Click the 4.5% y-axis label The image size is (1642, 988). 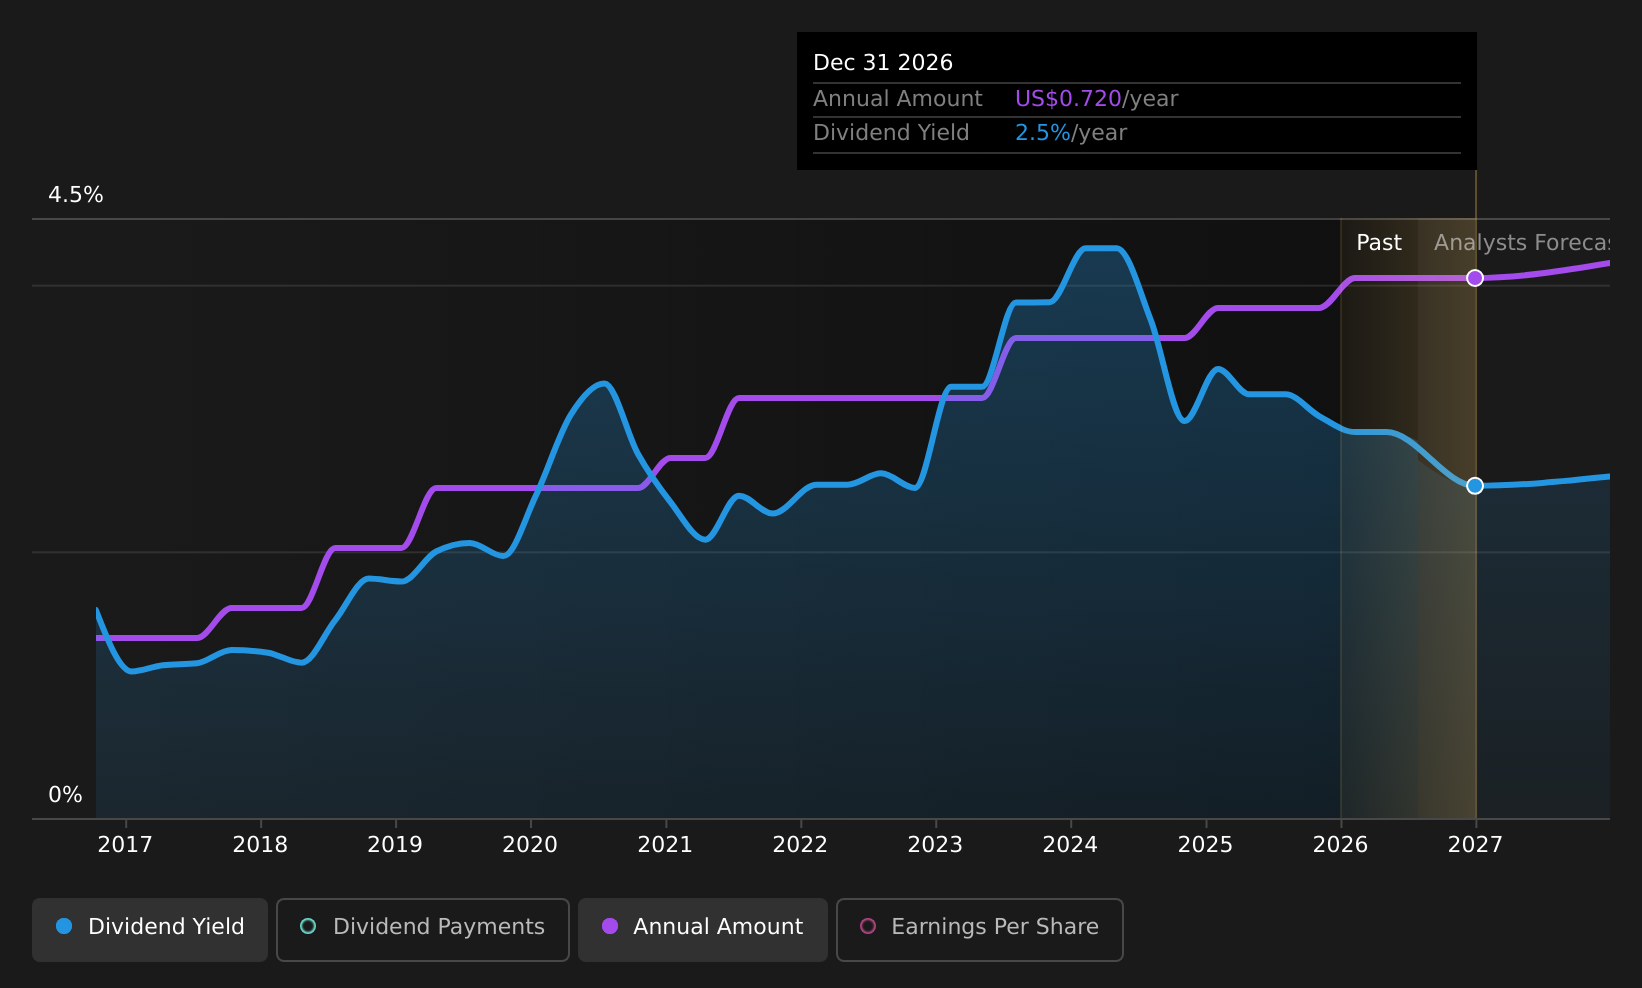coord(76,195)
